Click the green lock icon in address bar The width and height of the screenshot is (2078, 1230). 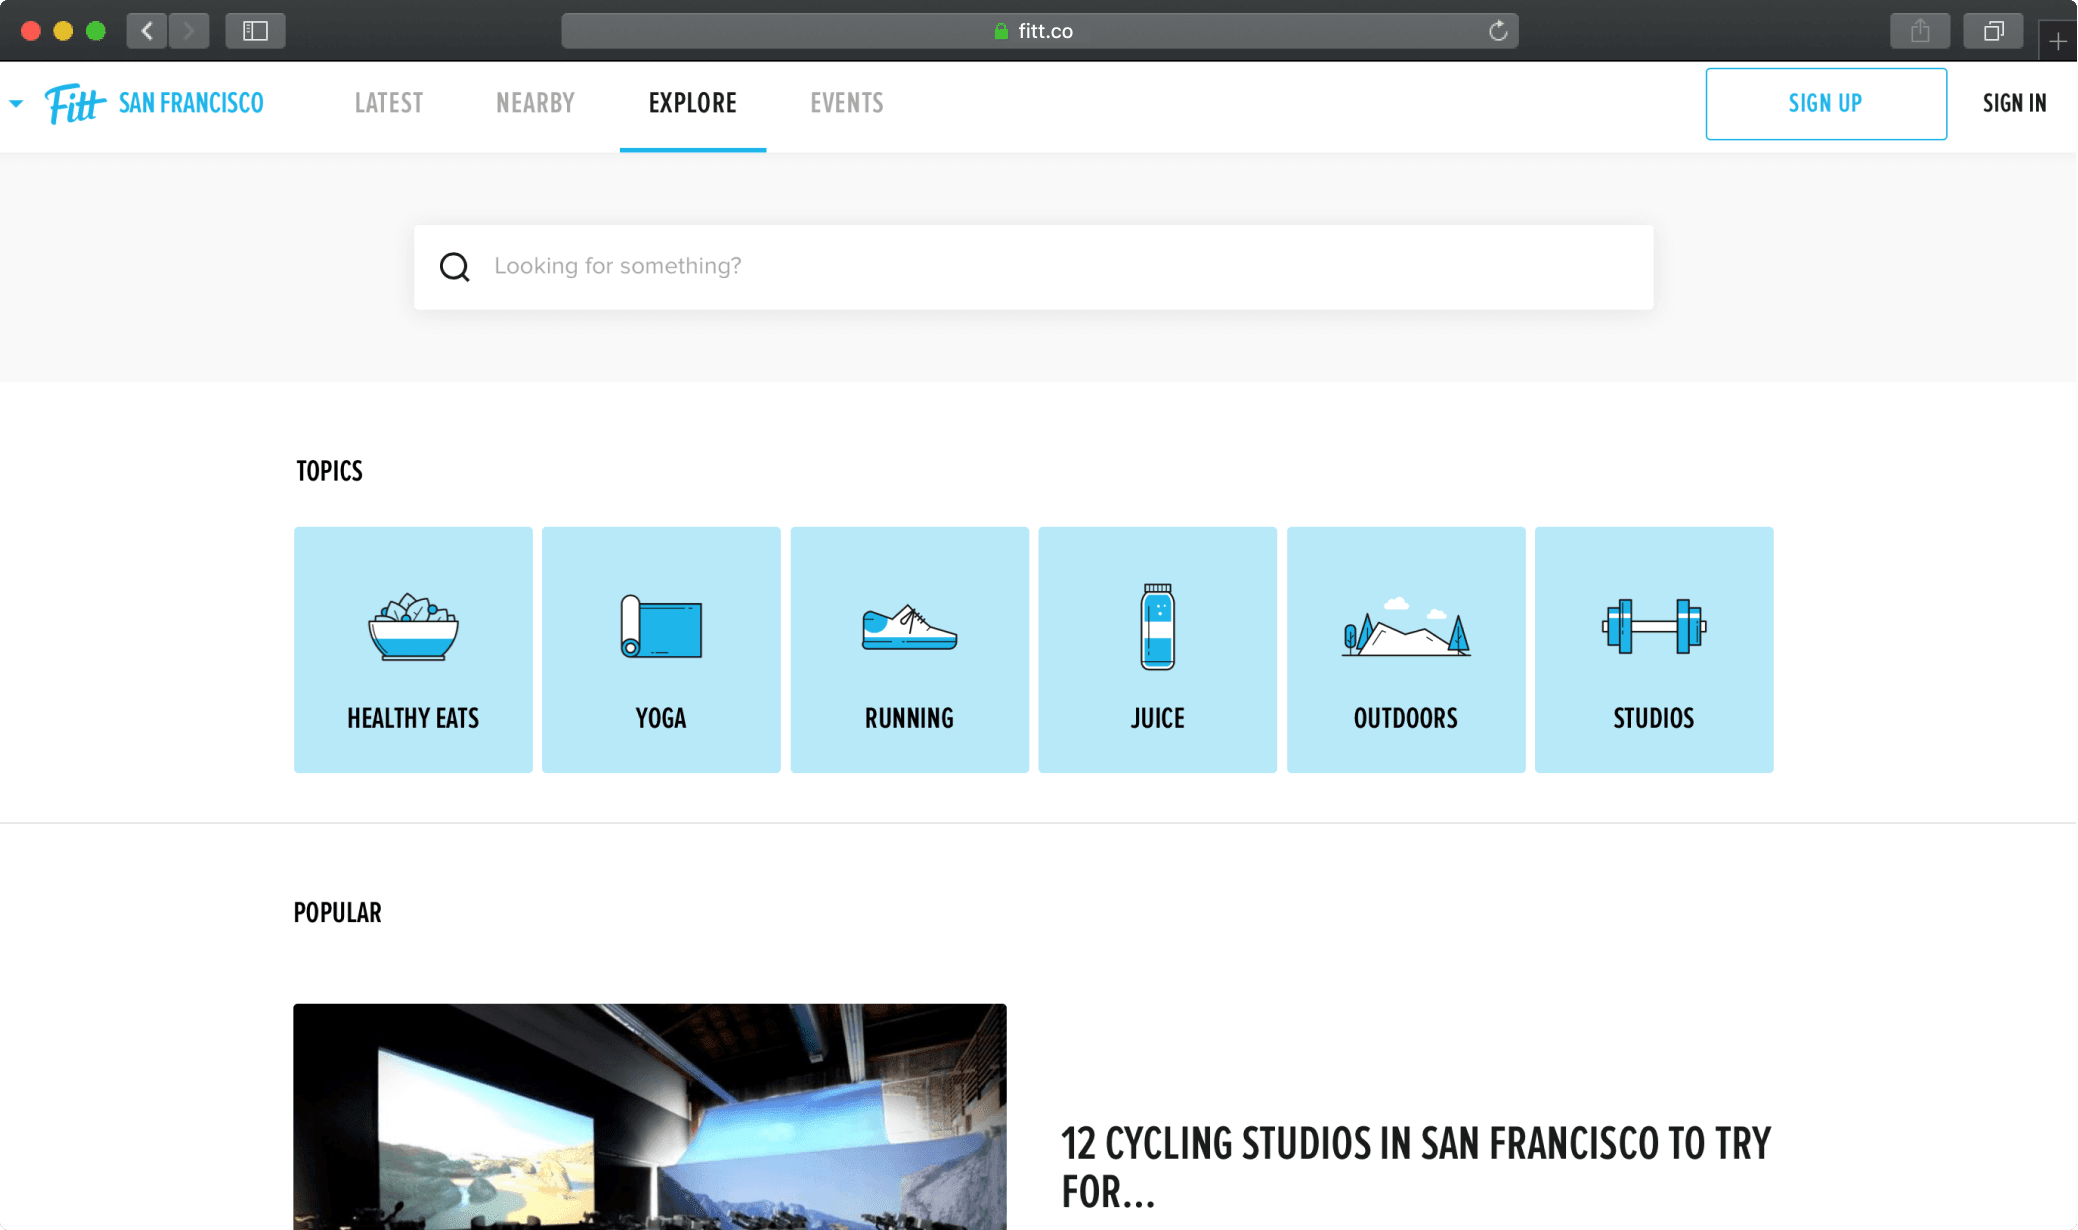pos(1001,31)
